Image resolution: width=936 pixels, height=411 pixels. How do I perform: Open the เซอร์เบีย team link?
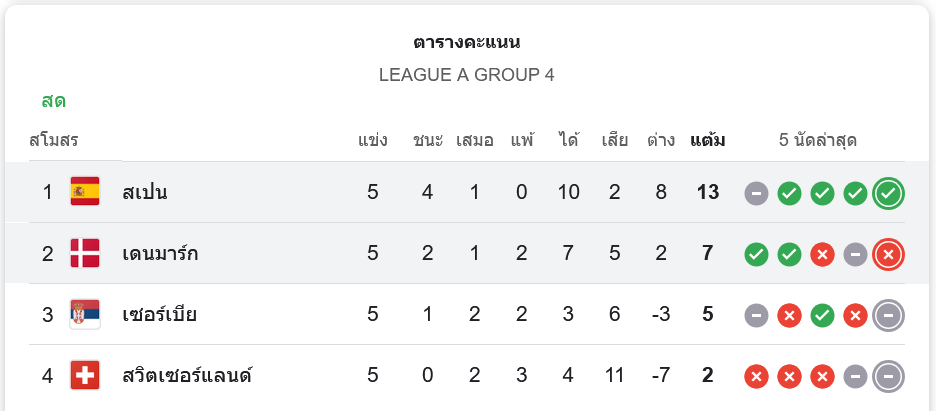coord(159,315)
